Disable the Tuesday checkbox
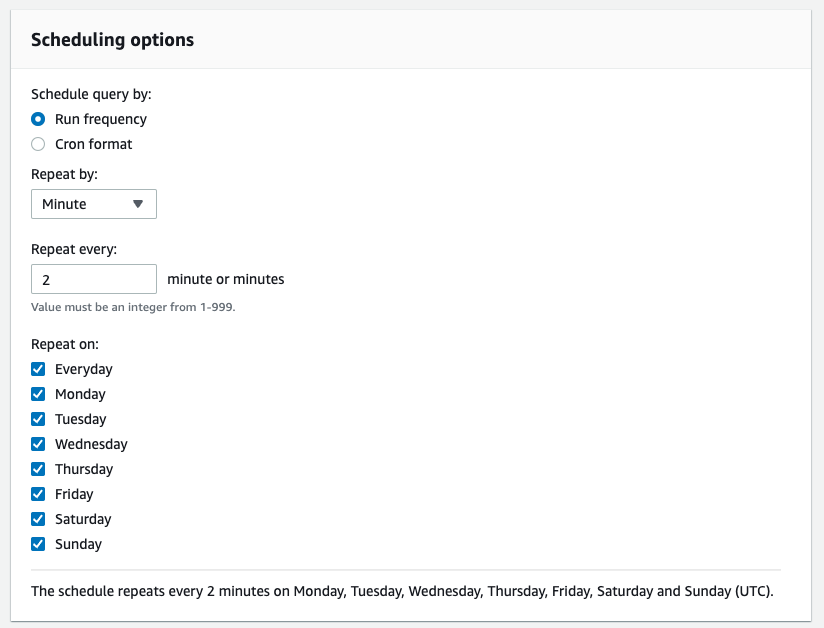Viewport: 824px width, 628px height. coord(38,419)
